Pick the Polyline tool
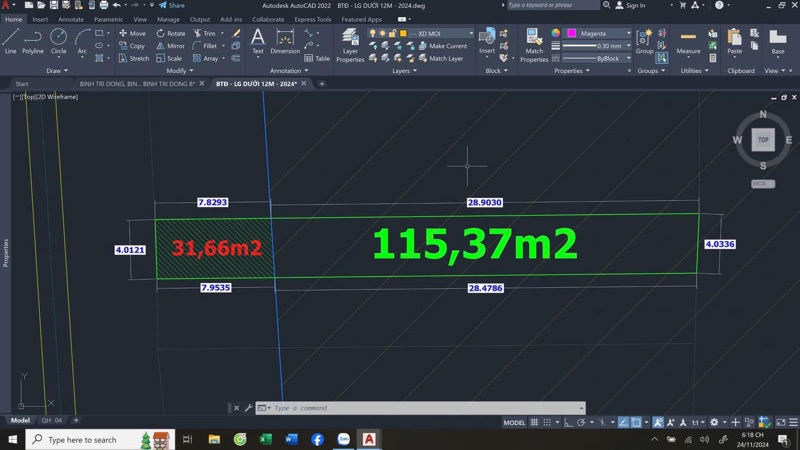The height and width of the screenshot is (450, 800). point(33,41)
